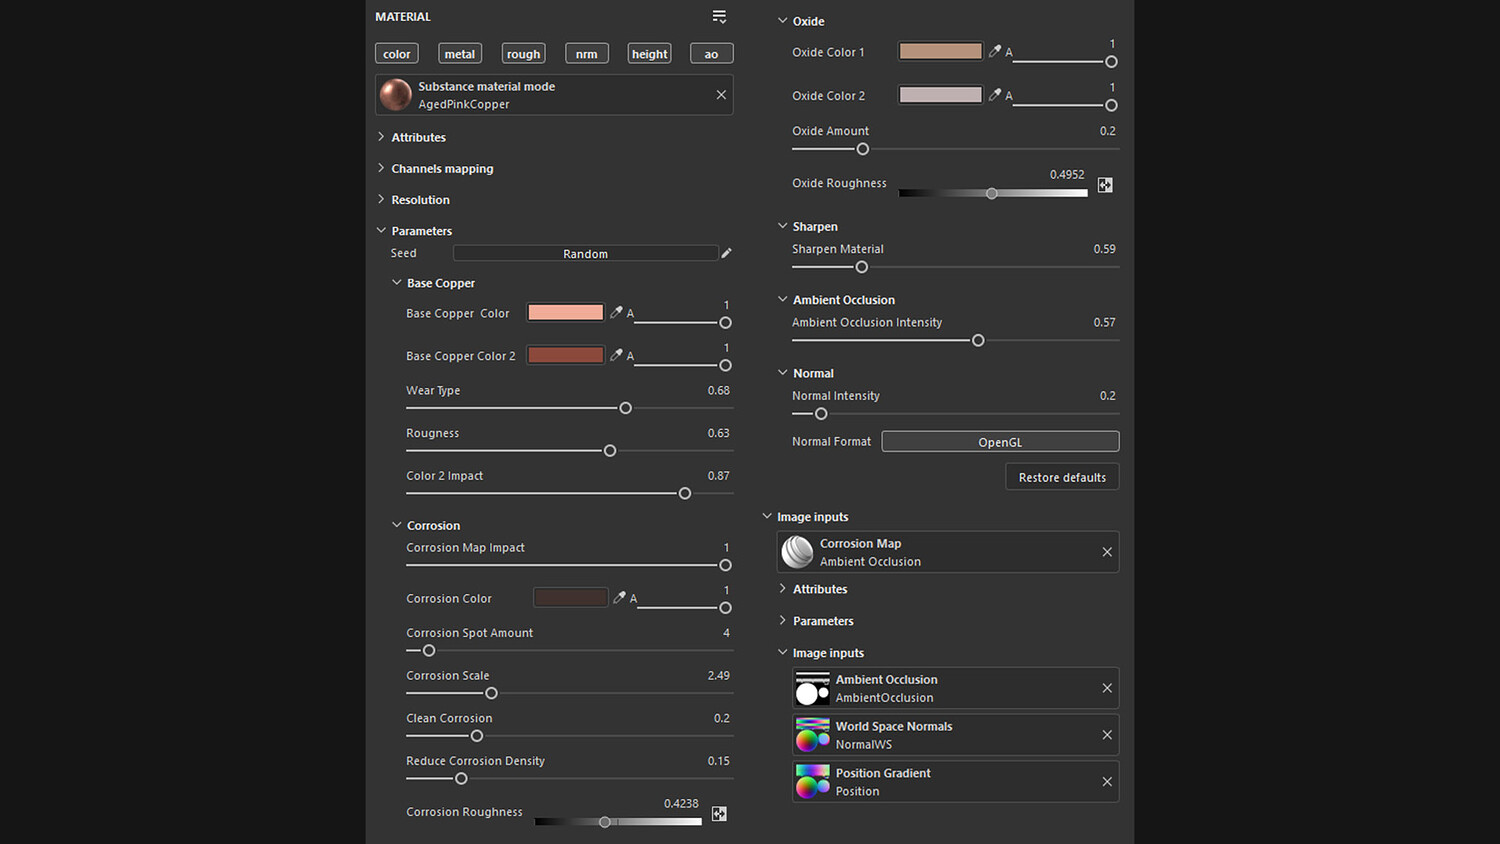This screenshot has height=844, width=1500.
Task: Pick Base Copper Color with eyedropper
Action: click(x=616, y=313)
